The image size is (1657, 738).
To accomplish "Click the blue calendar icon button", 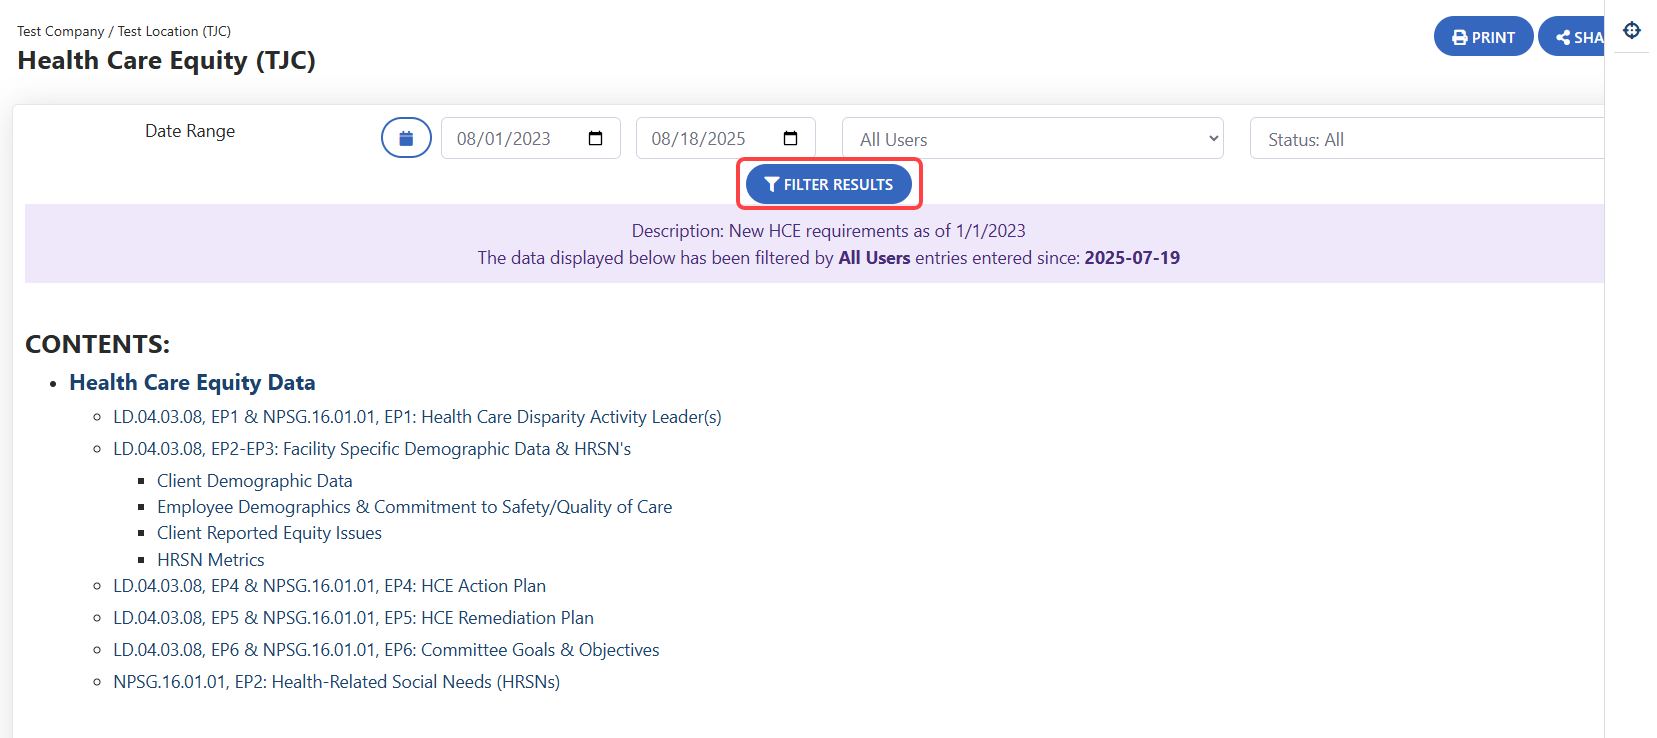I will coord(406,138).
